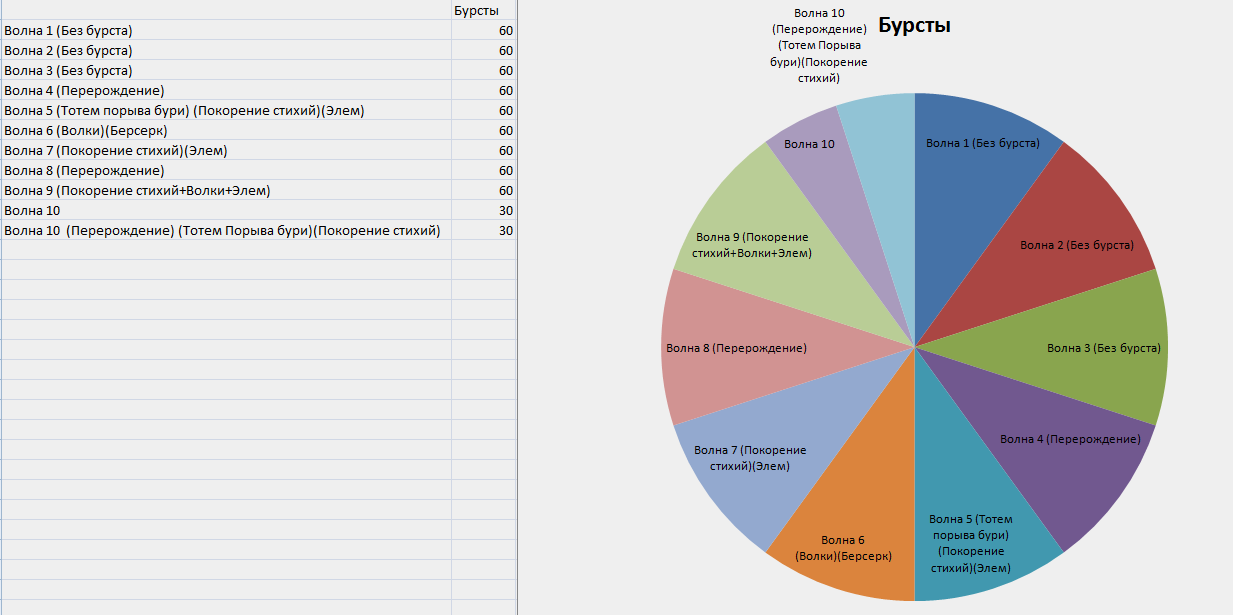
Task: Select the value 60 in the Волна 8 row
Action: [x=484, y=170]
